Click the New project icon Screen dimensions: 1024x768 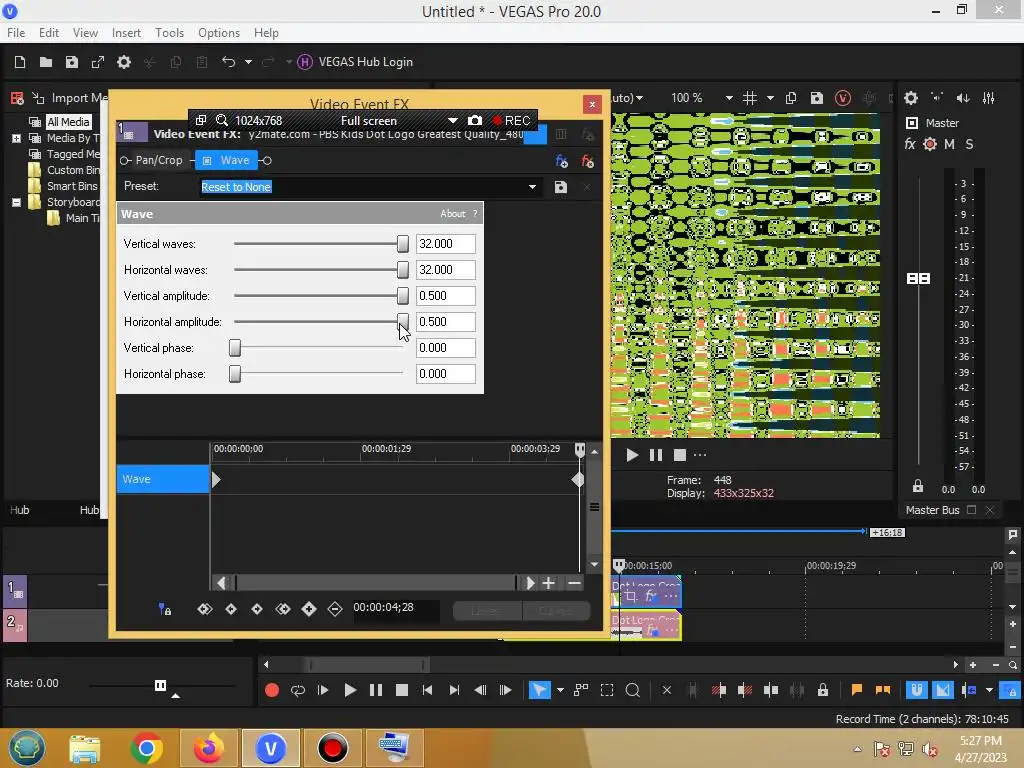(x=20, y=62)
